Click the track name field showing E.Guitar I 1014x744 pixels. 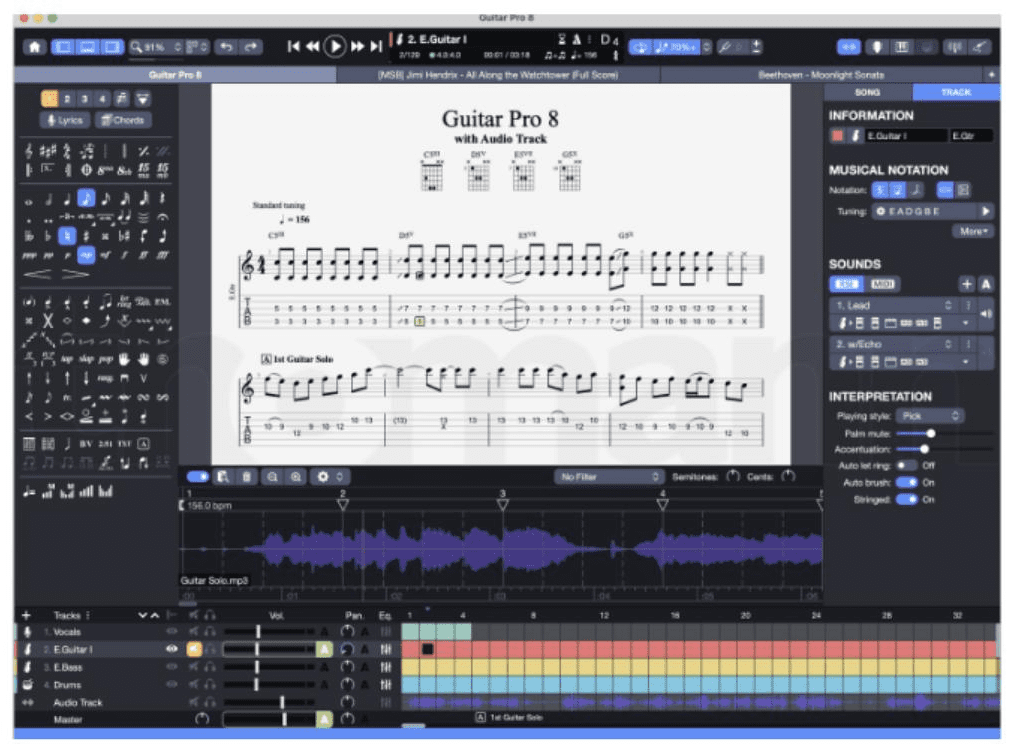(x=906, y=136)
